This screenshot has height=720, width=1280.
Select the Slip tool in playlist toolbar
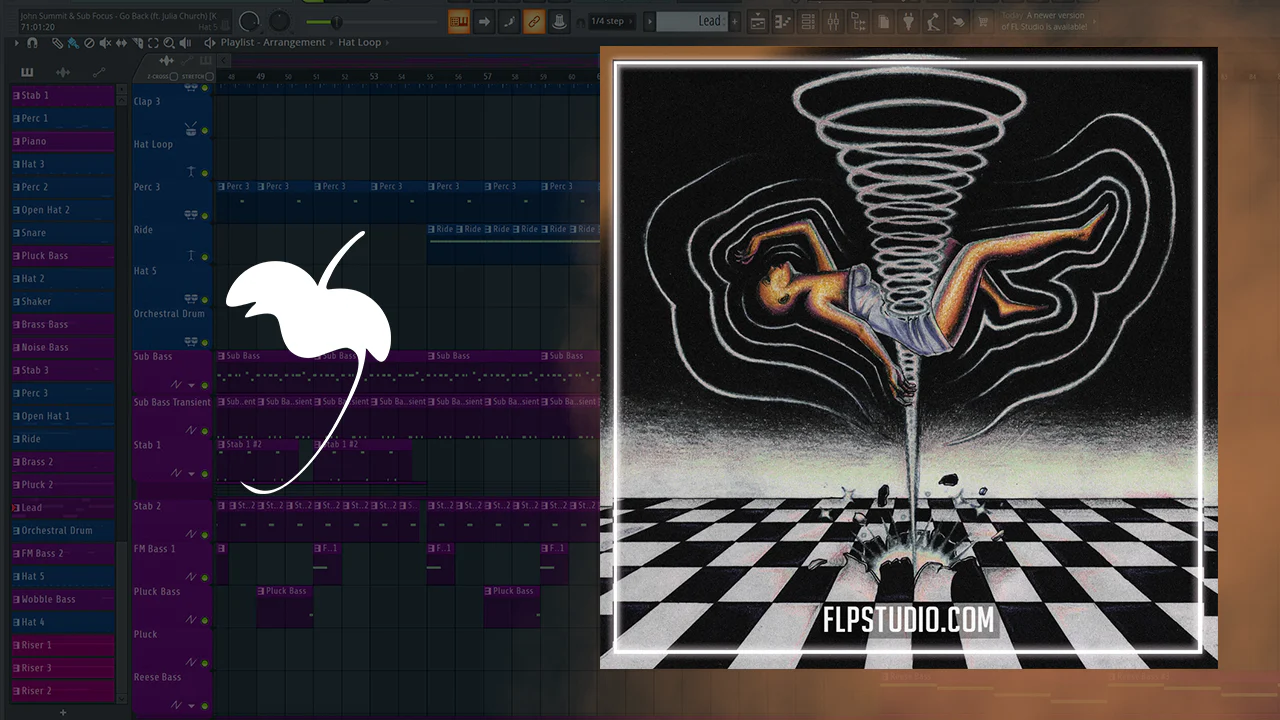point(121,43)
